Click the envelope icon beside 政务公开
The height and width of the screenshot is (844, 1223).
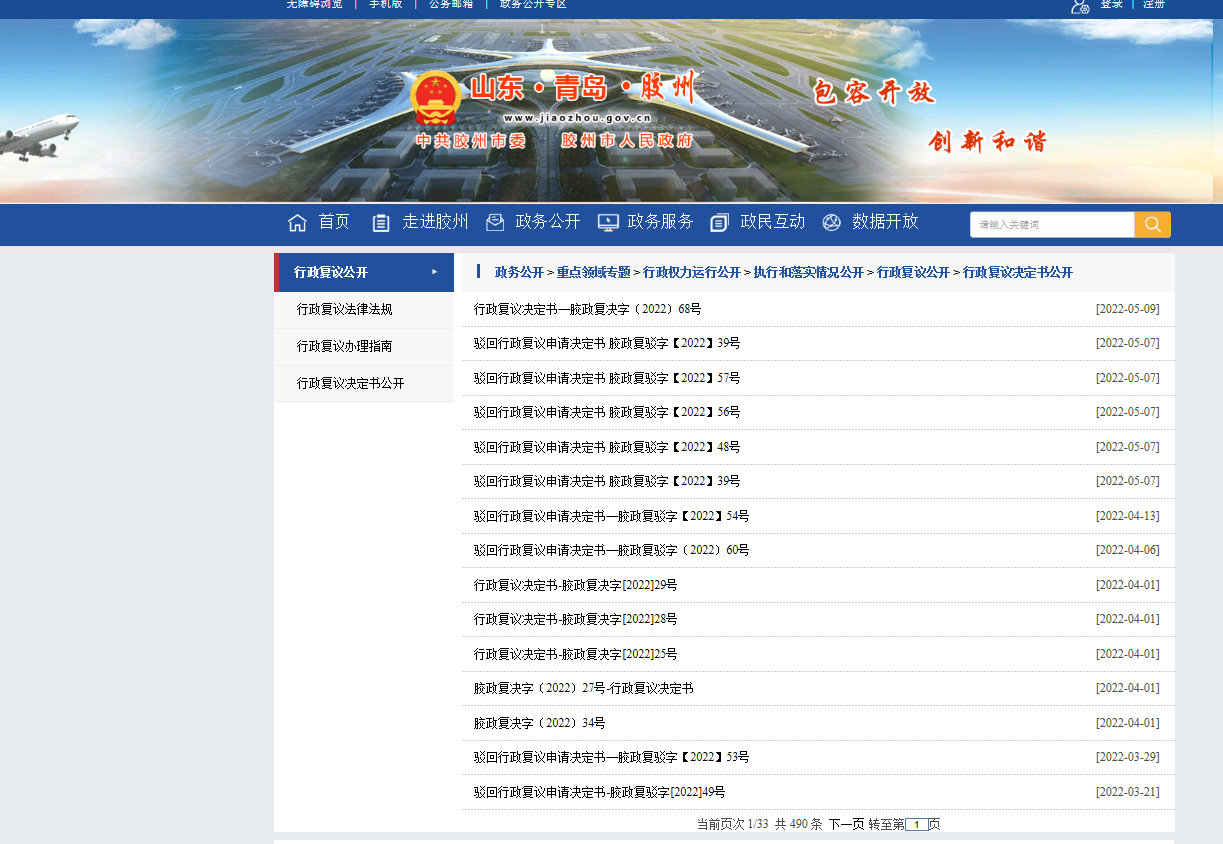[x=495, y=223]
